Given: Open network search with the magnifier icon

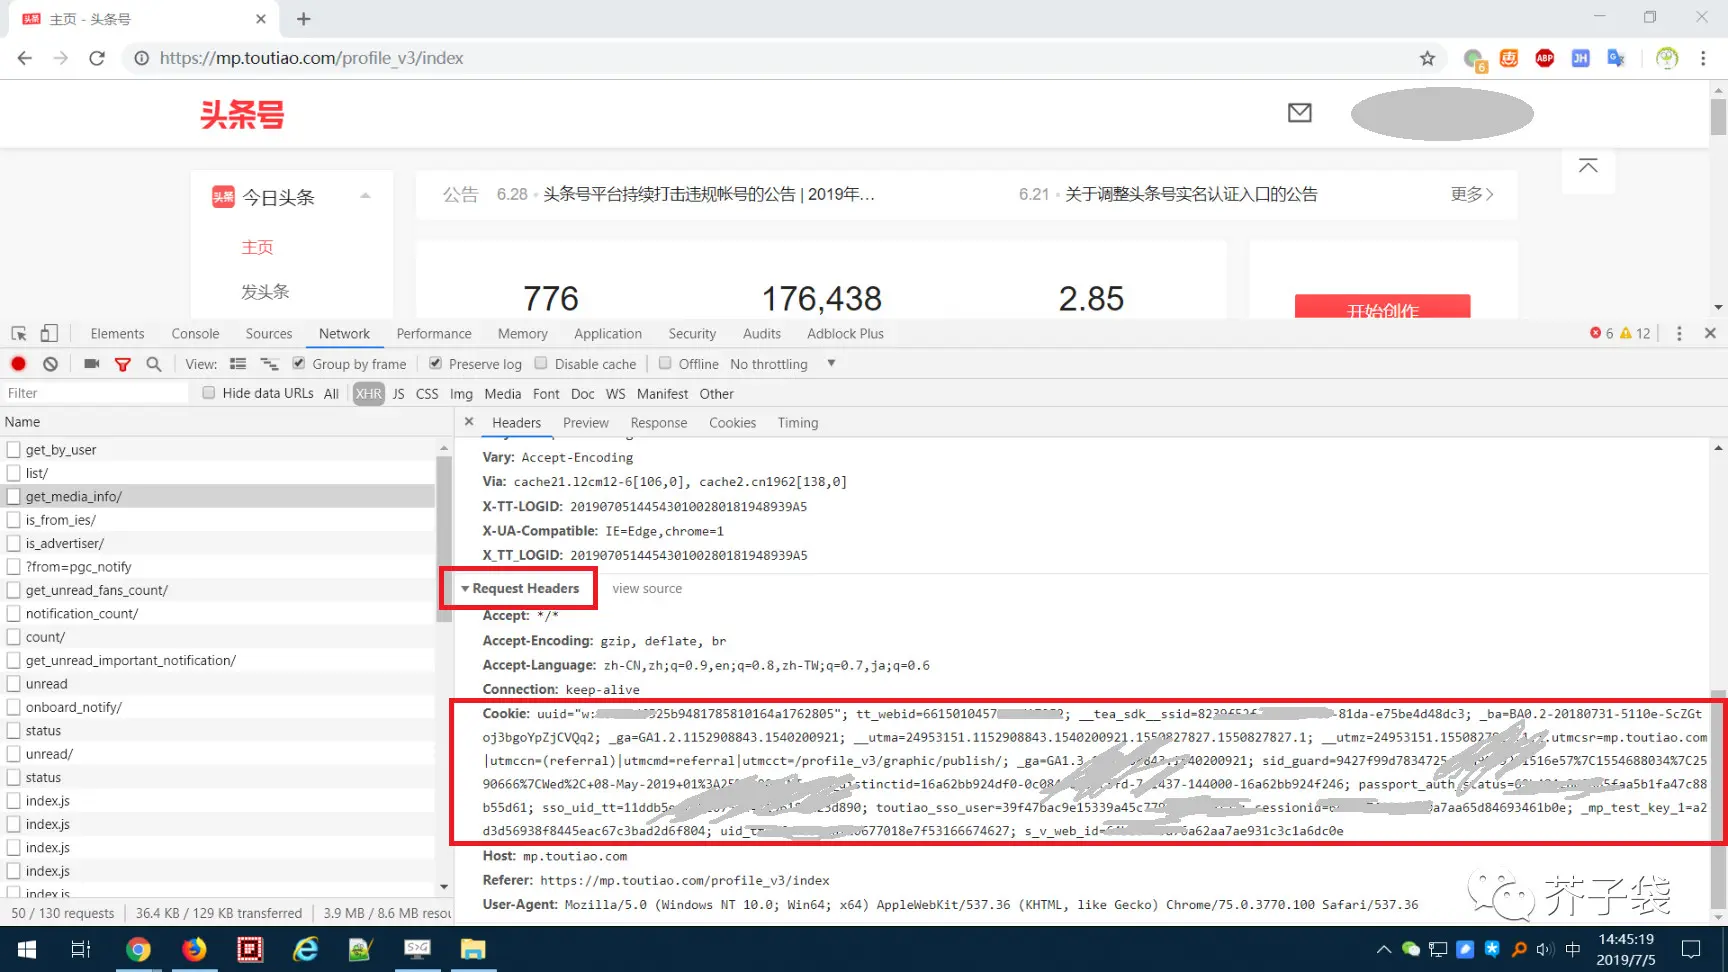Looking at the screenshot, I should (154, 364).
